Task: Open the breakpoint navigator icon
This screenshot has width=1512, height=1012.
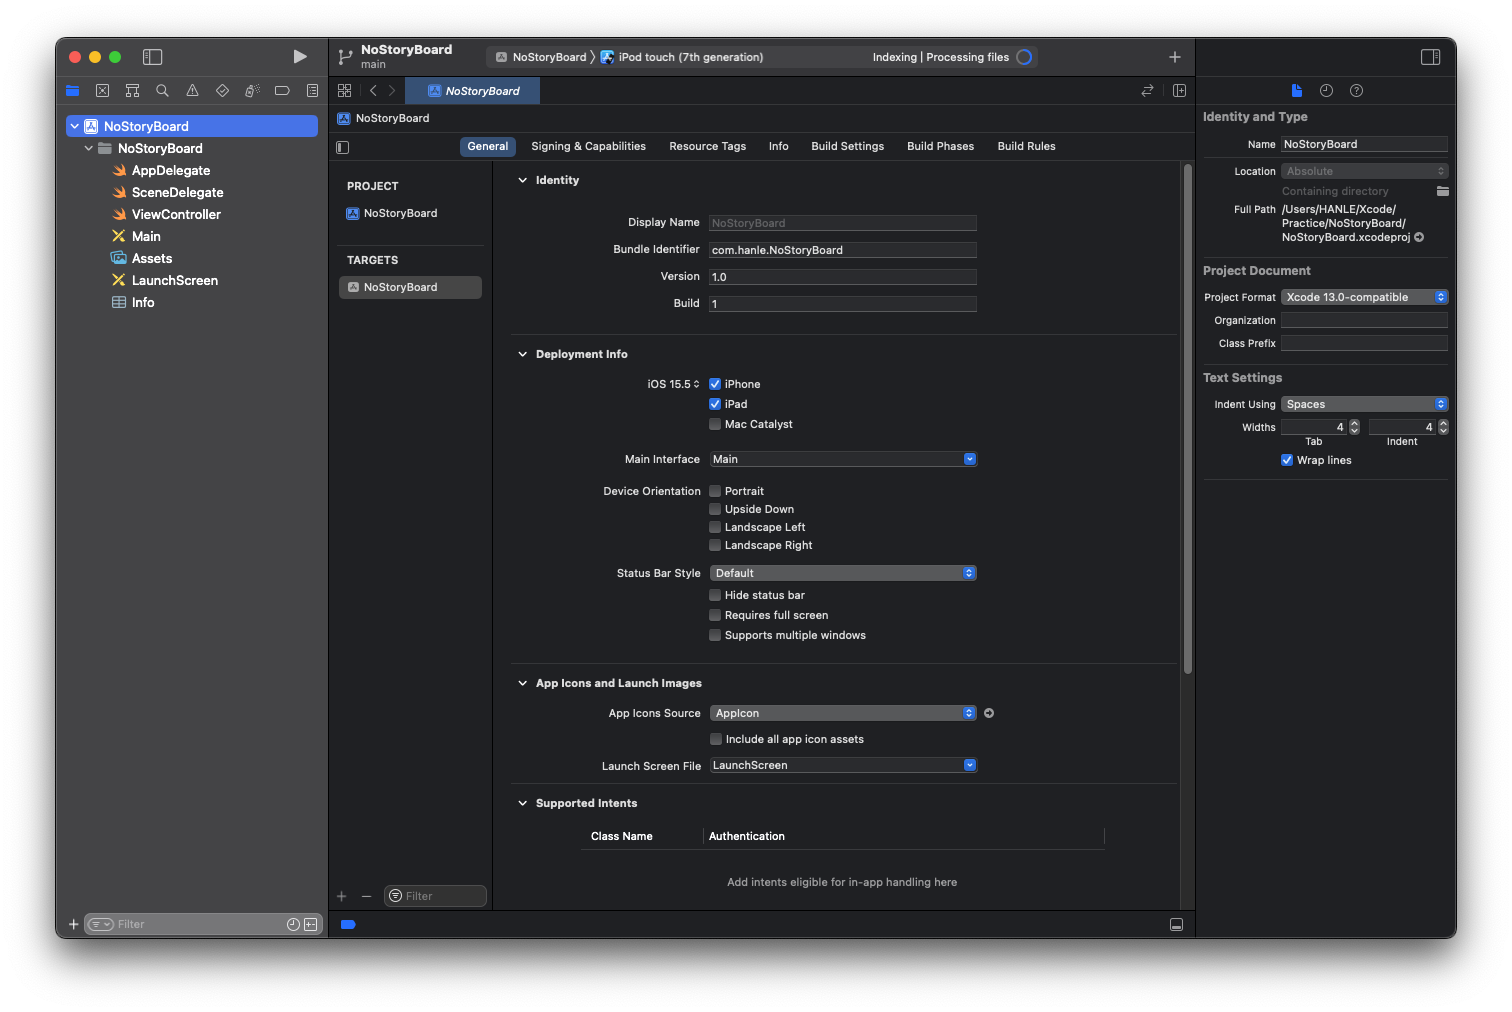Action: 282,91
